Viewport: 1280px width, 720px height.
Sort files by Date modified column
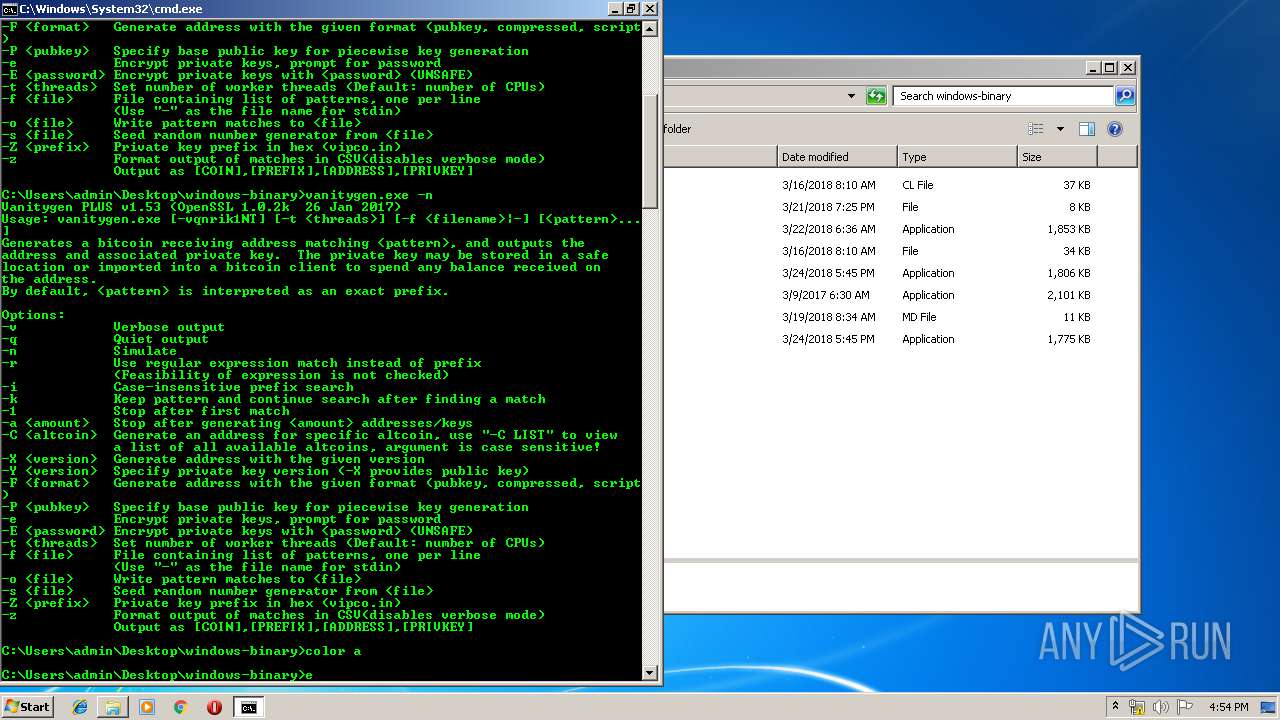click(x=837, y=157)
